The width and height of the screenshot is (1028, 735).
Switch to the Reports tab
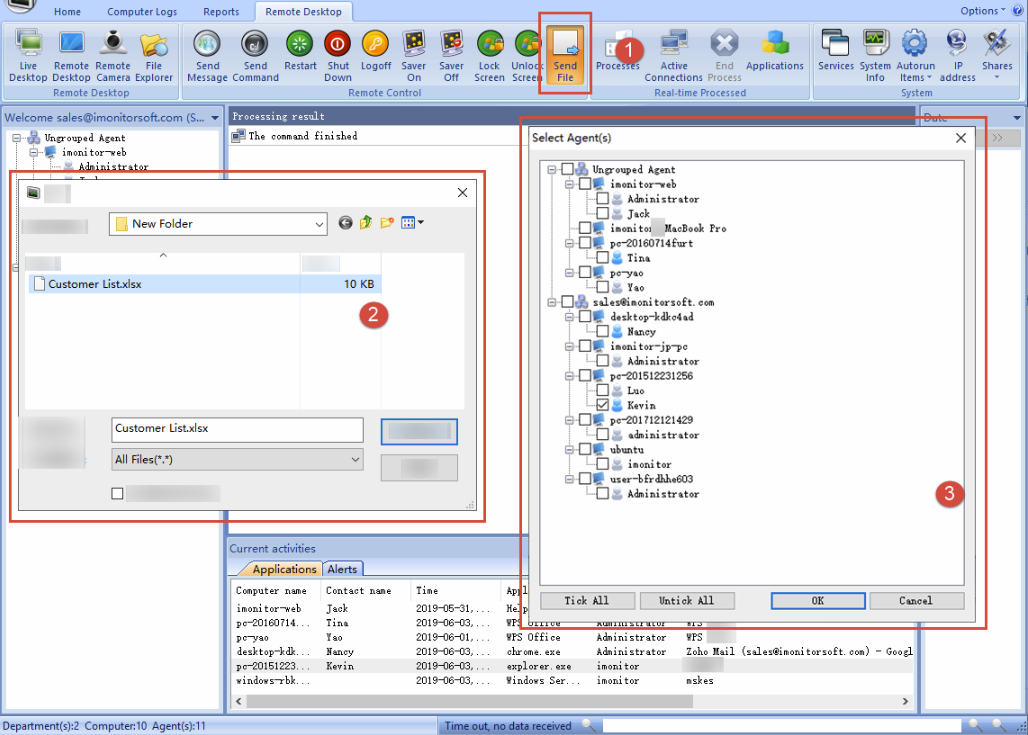tap(222, 12)
